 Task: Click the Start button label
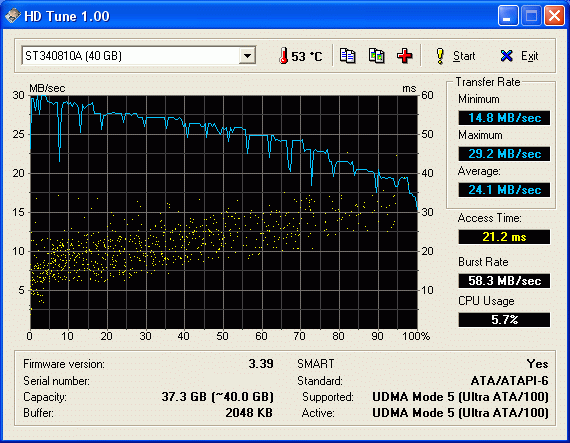(x=464, y=56)
